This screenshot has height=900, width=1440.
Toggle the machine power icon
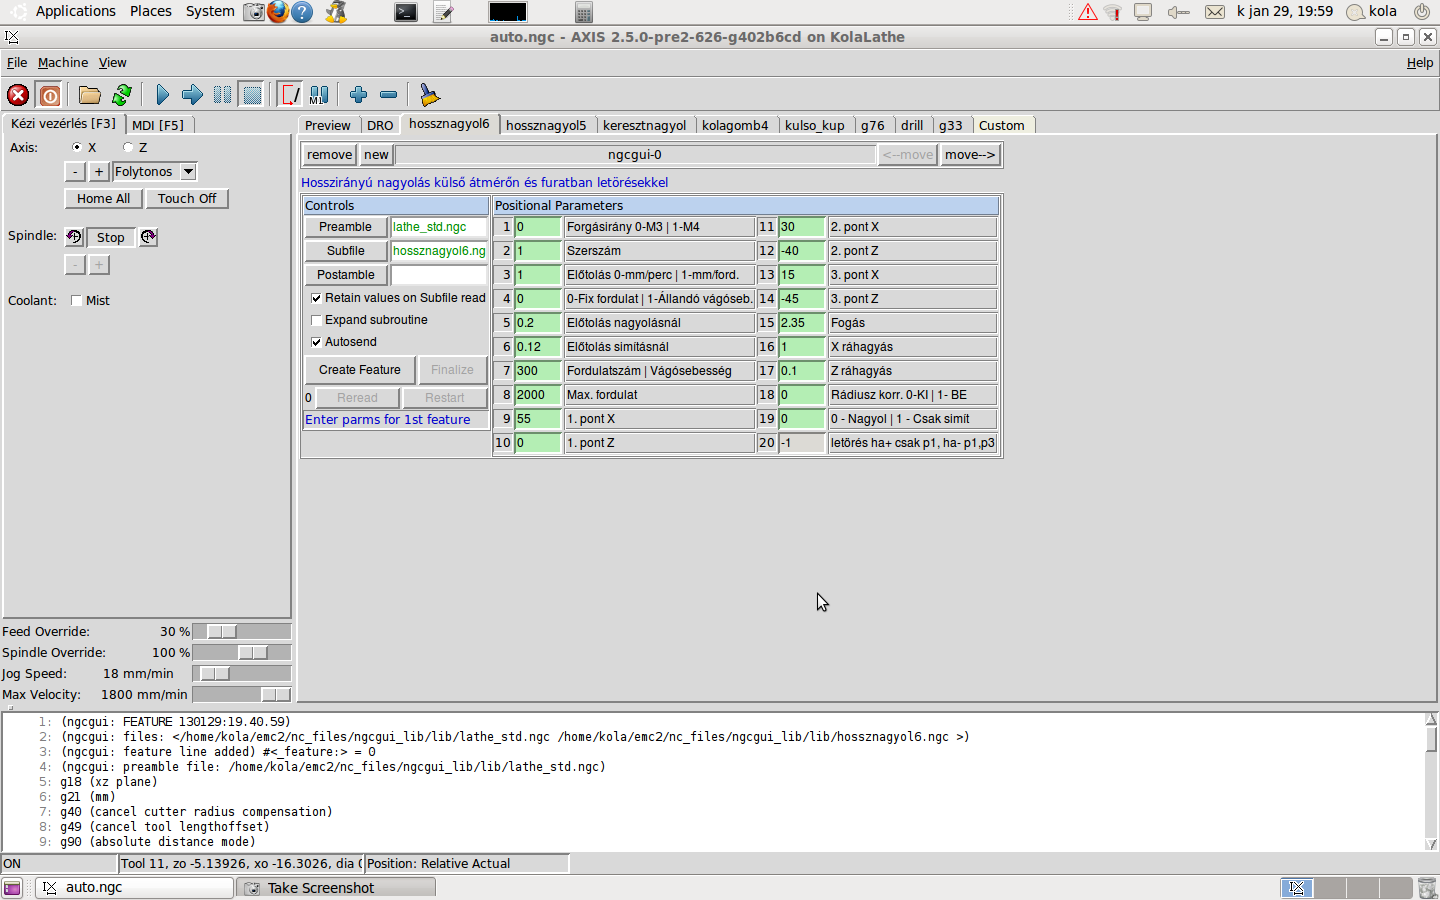click(49, 95)
